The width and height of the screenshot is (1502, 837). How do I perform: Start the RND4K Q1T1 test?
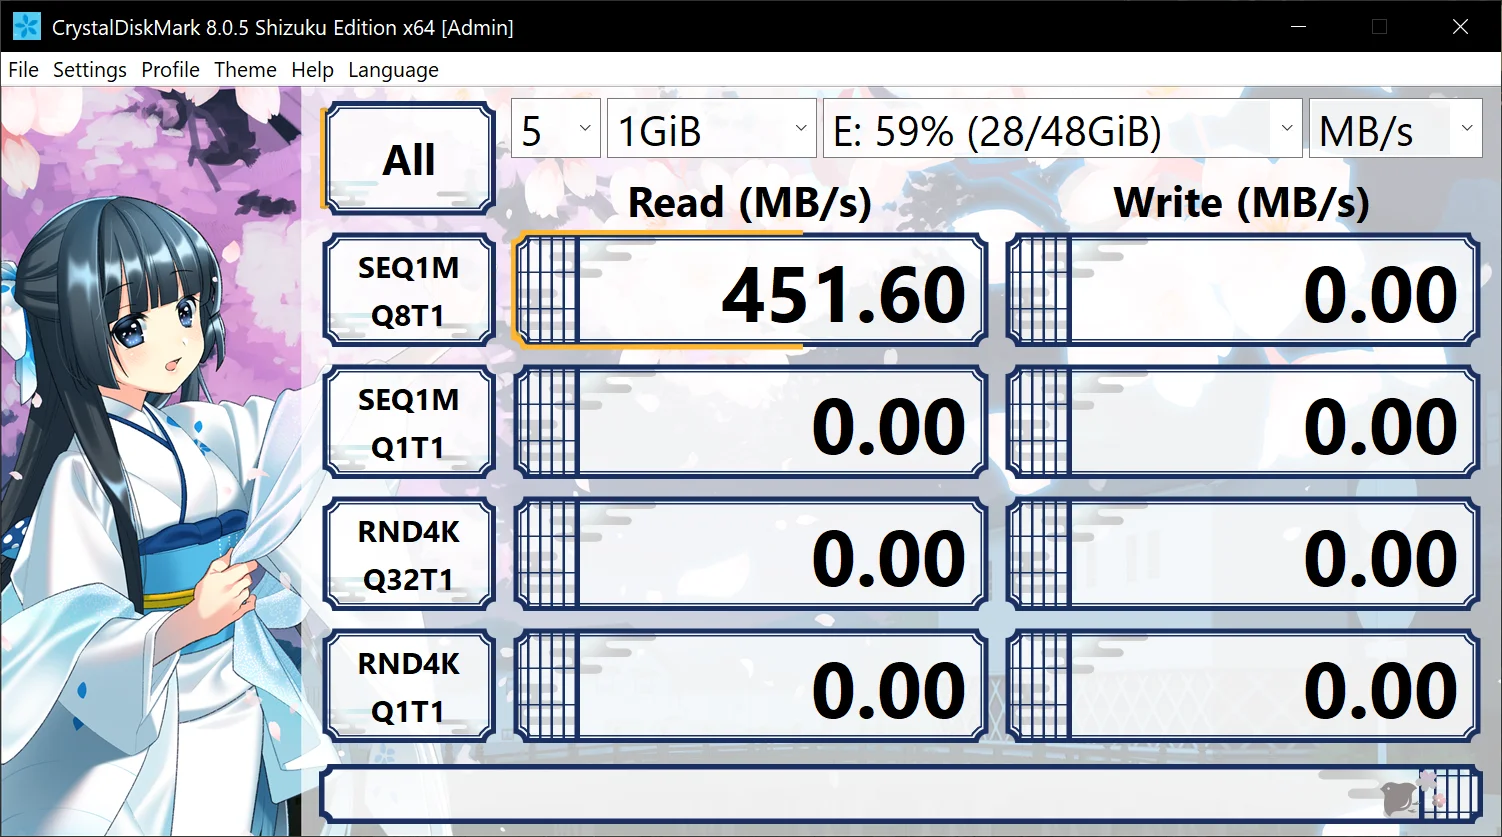click(x=409, y=687)
